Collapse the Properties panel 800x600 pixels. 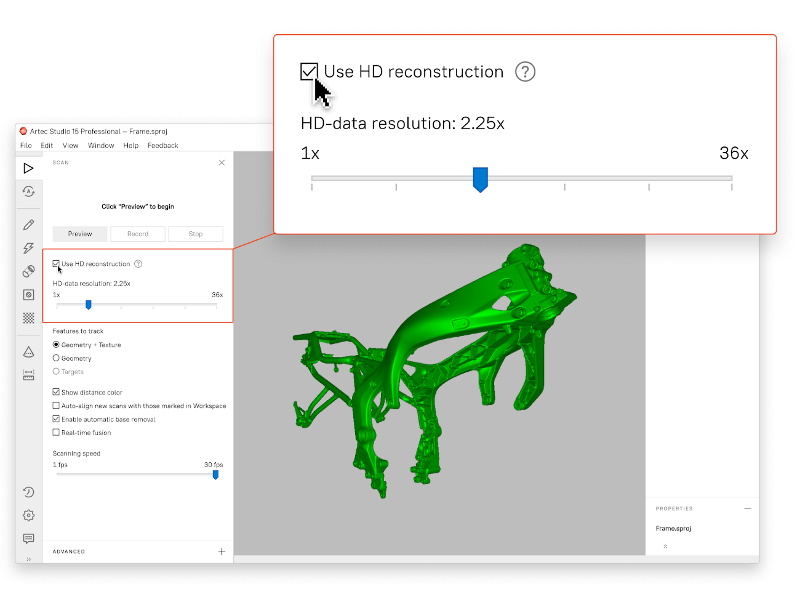747,508
